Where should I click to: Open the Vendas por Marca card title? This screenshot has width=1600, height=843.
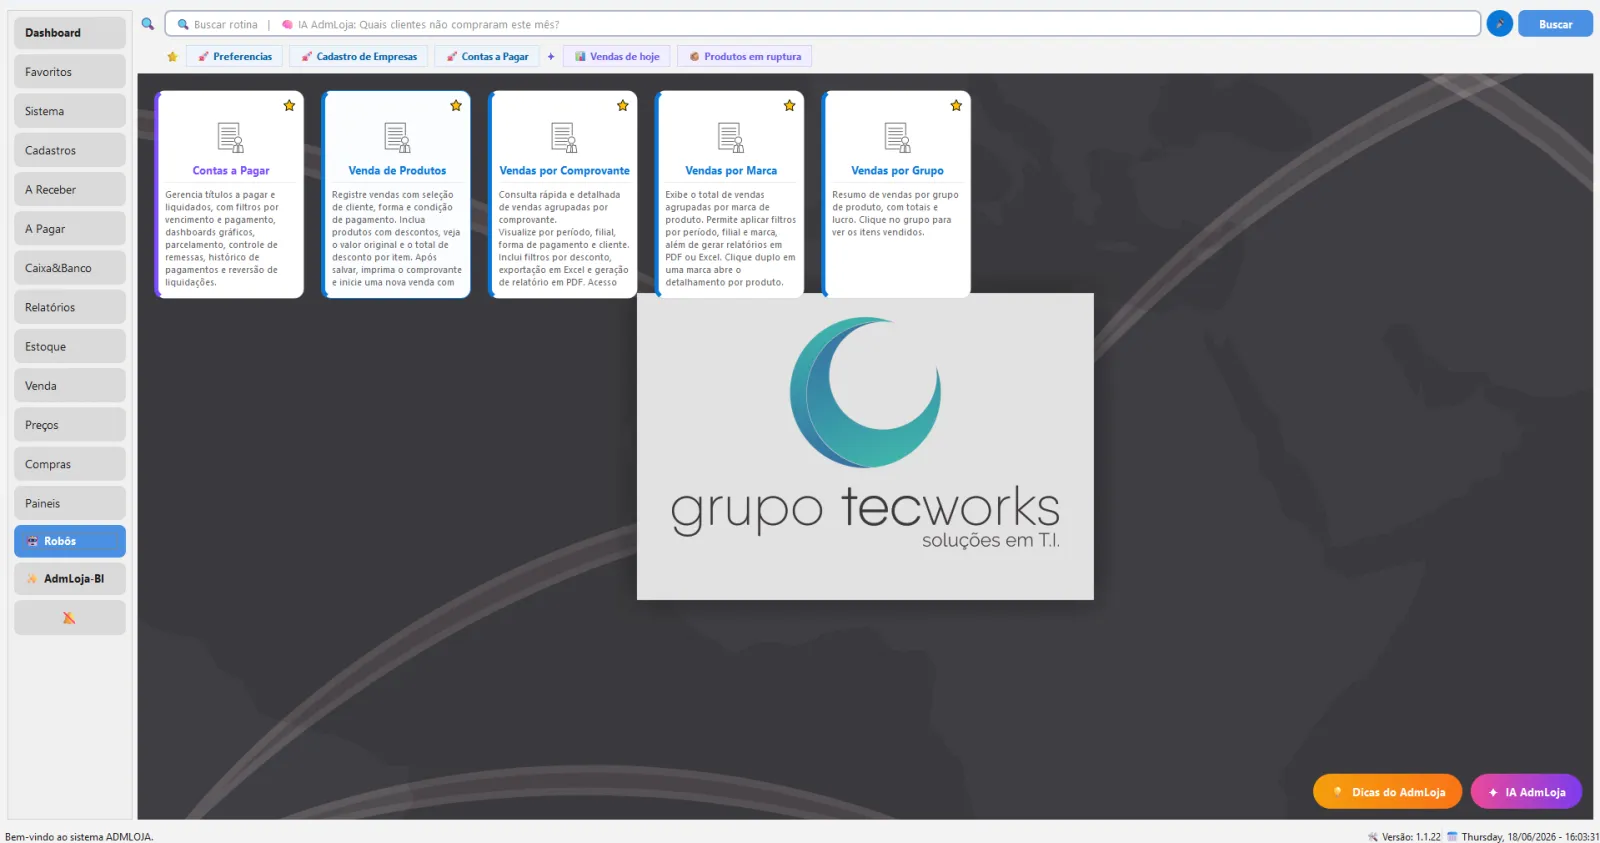[x=731, y=171]
